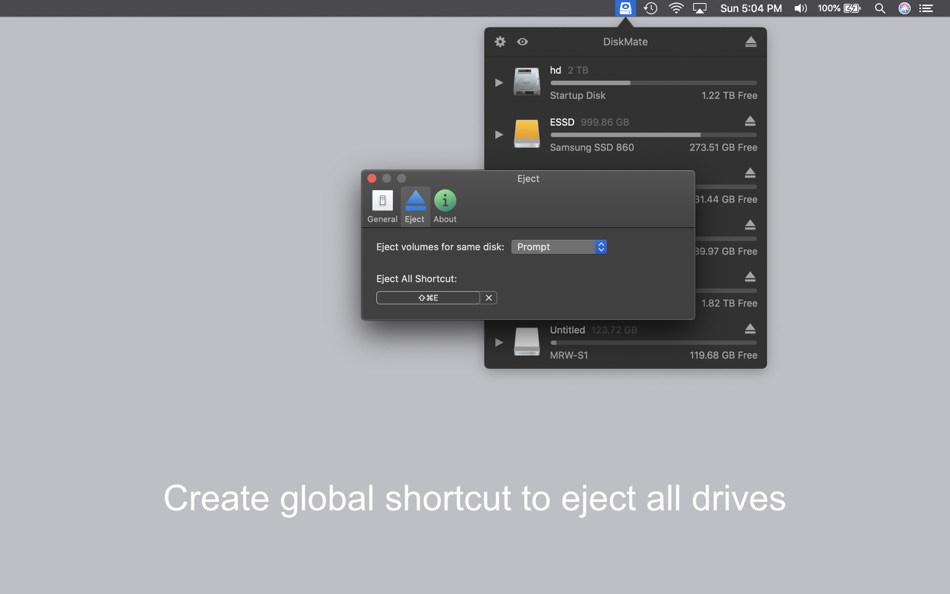Open Time Machine menu bar icon
This screenshot has width=950, height=594.
click(x=651, y=8)
